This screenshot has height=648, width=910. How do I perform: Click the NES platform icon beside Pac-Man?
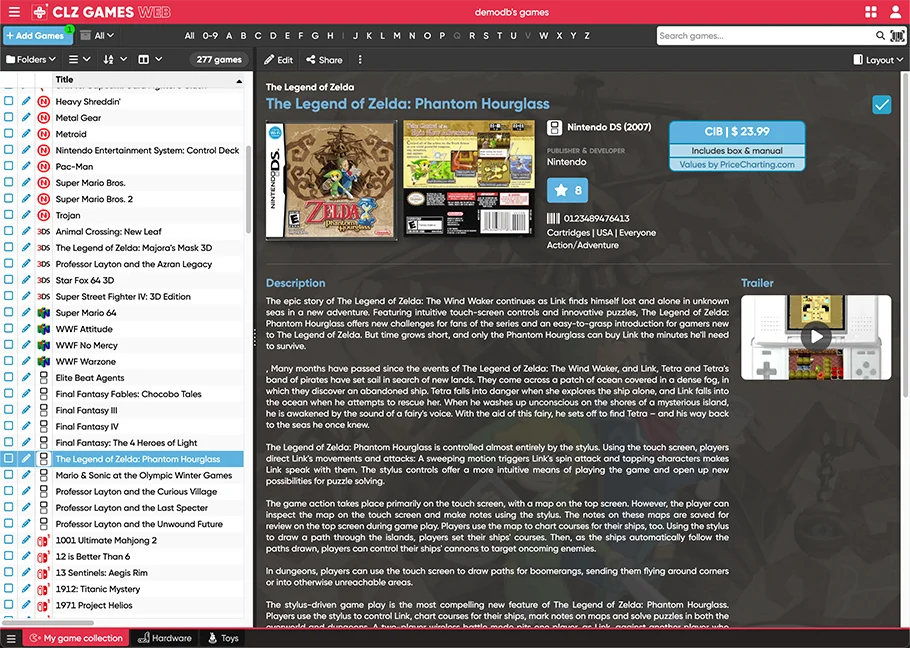pos(44,166)
